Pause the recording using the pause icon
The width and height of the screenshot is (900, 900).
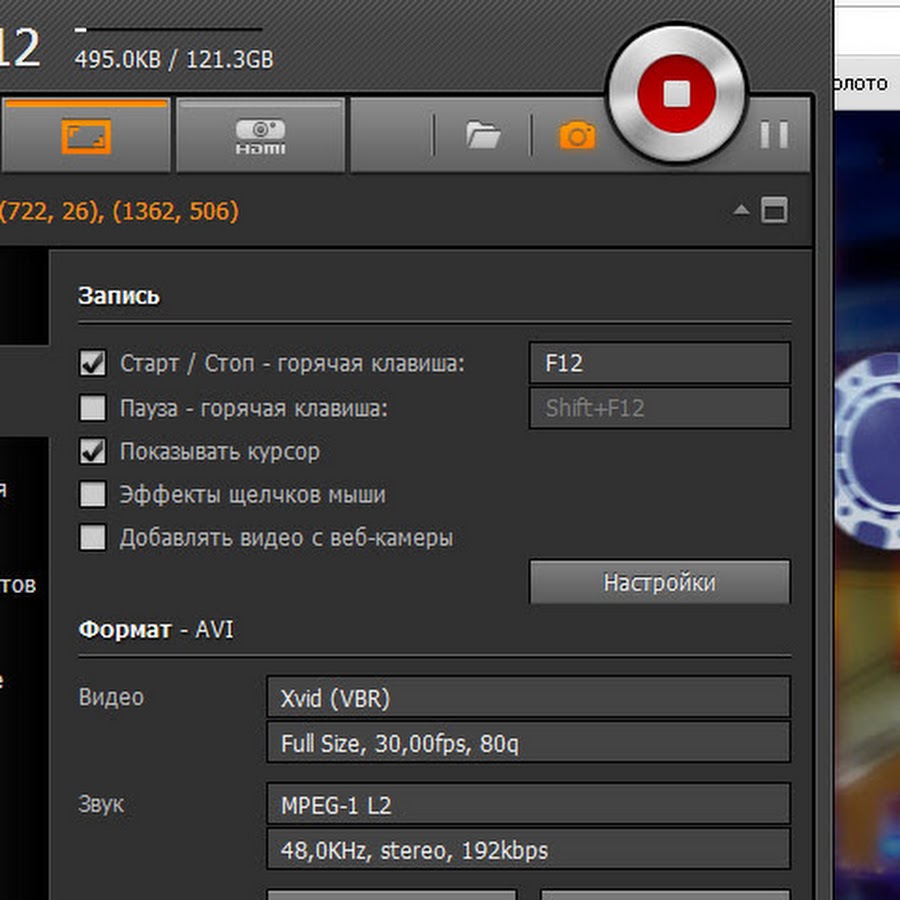coord(773,135)
